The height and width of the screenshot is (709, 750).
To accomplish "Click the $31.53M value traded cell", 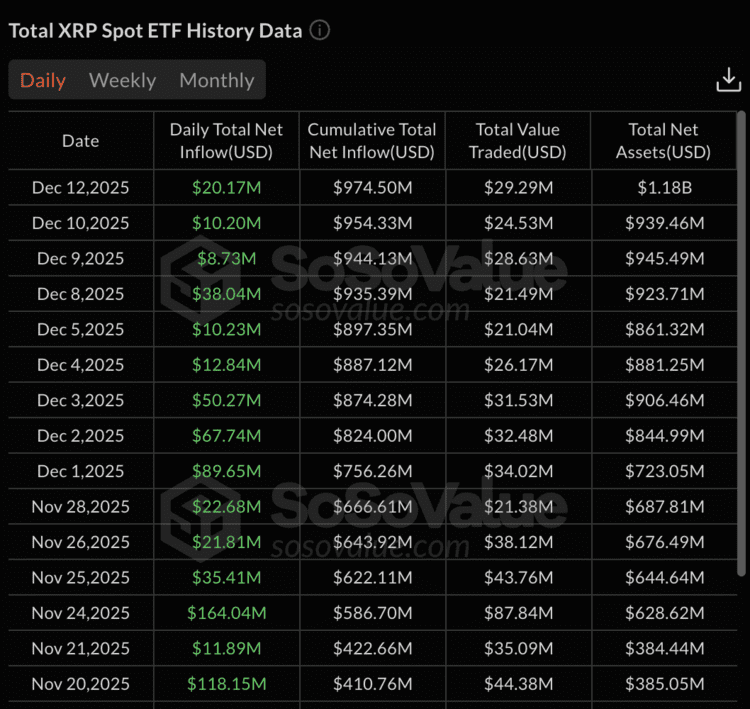I will (x=518, y=400).
